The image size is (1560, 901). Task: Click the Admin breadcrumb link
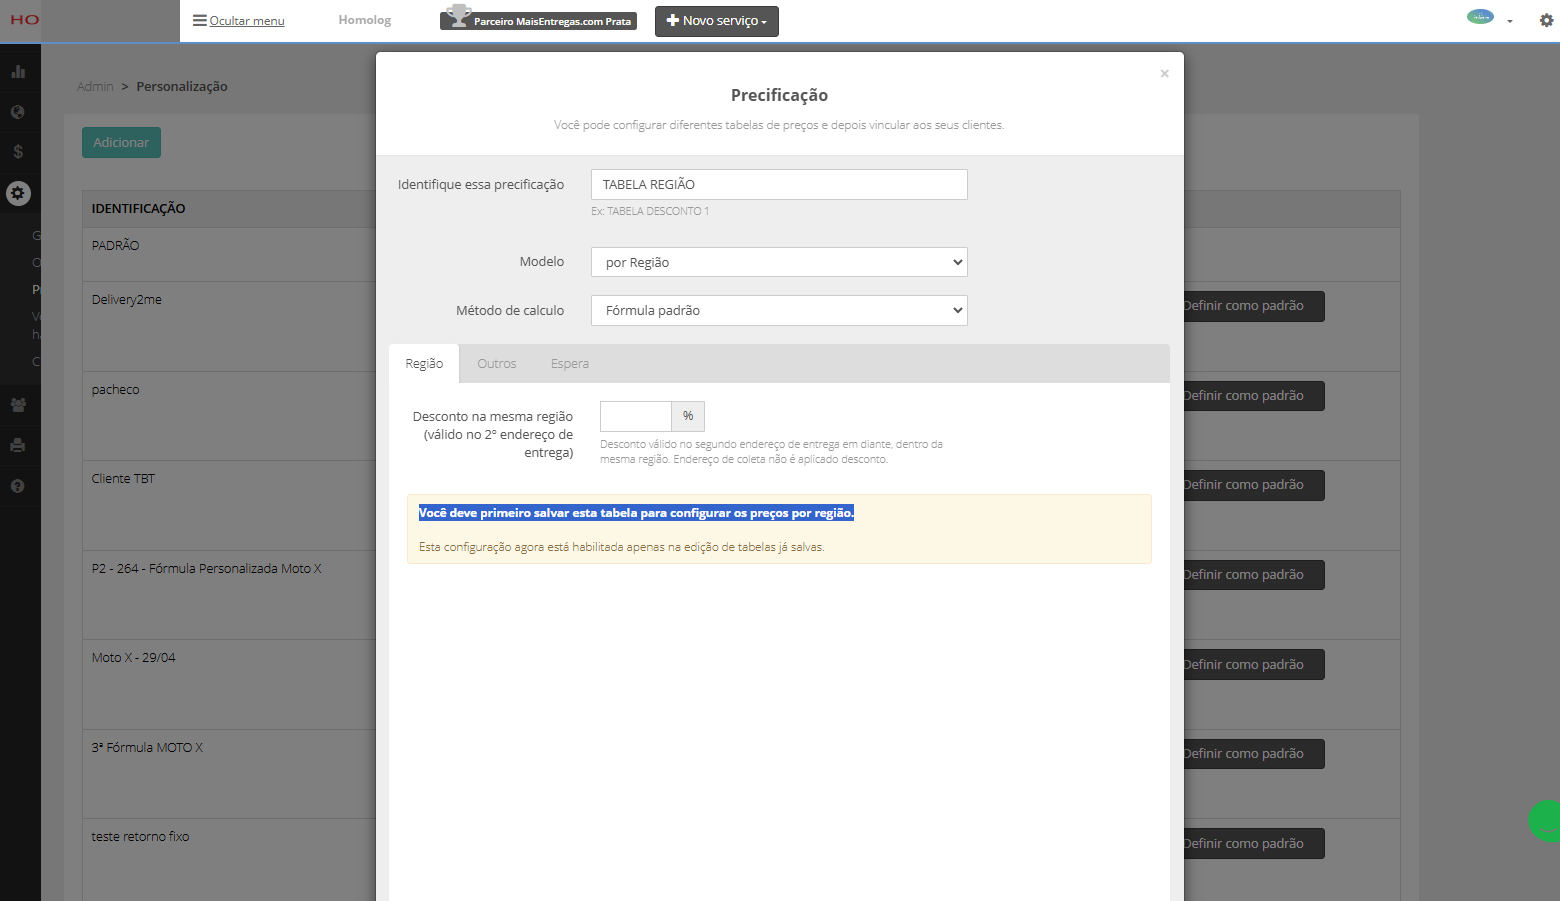95,87
